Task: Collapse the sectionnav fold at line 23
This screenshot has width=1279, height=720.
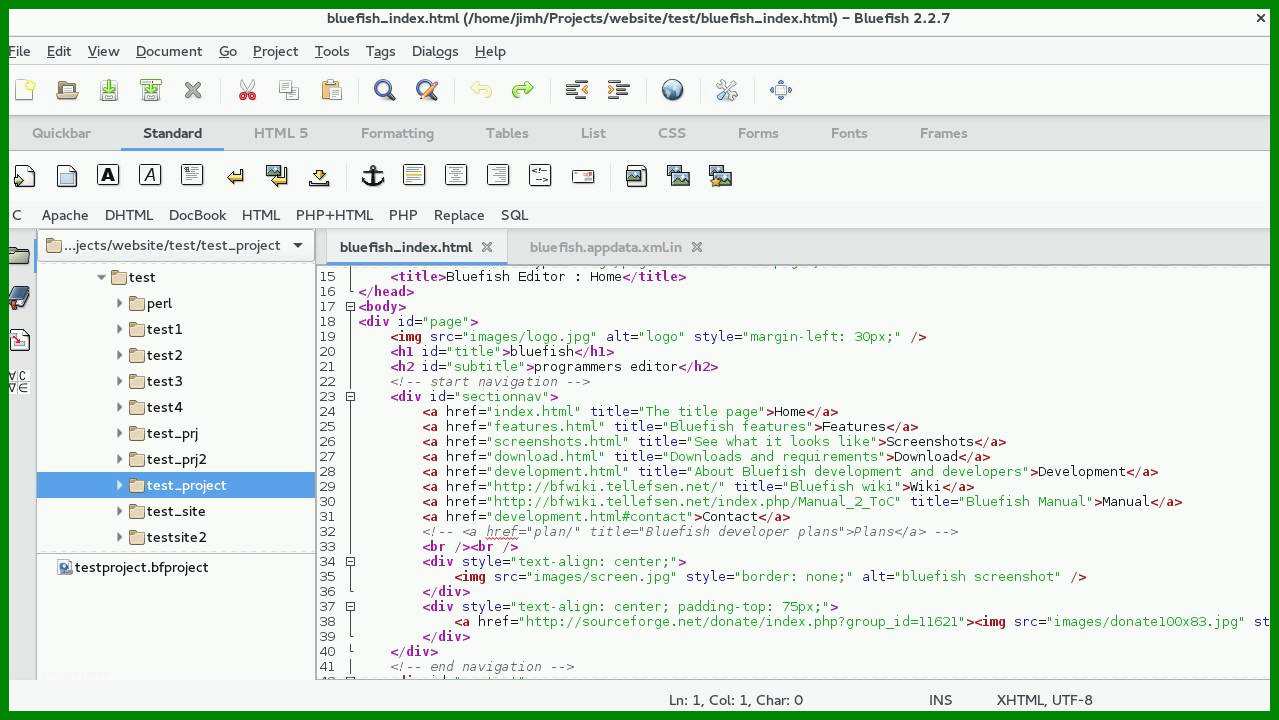Action: tap(350, 397)
